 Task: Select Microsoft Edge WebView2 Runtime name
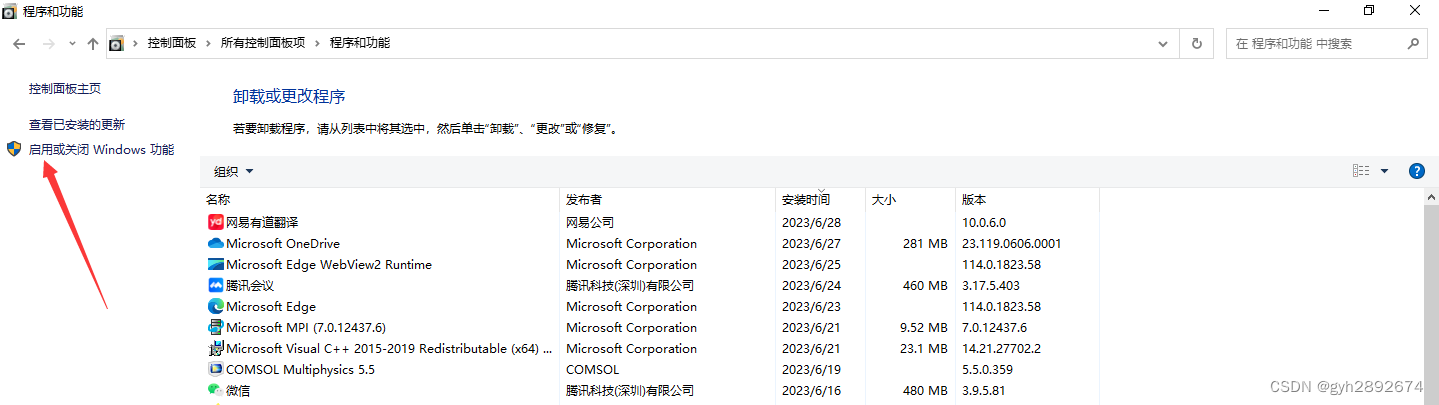(x=329, y=264)
